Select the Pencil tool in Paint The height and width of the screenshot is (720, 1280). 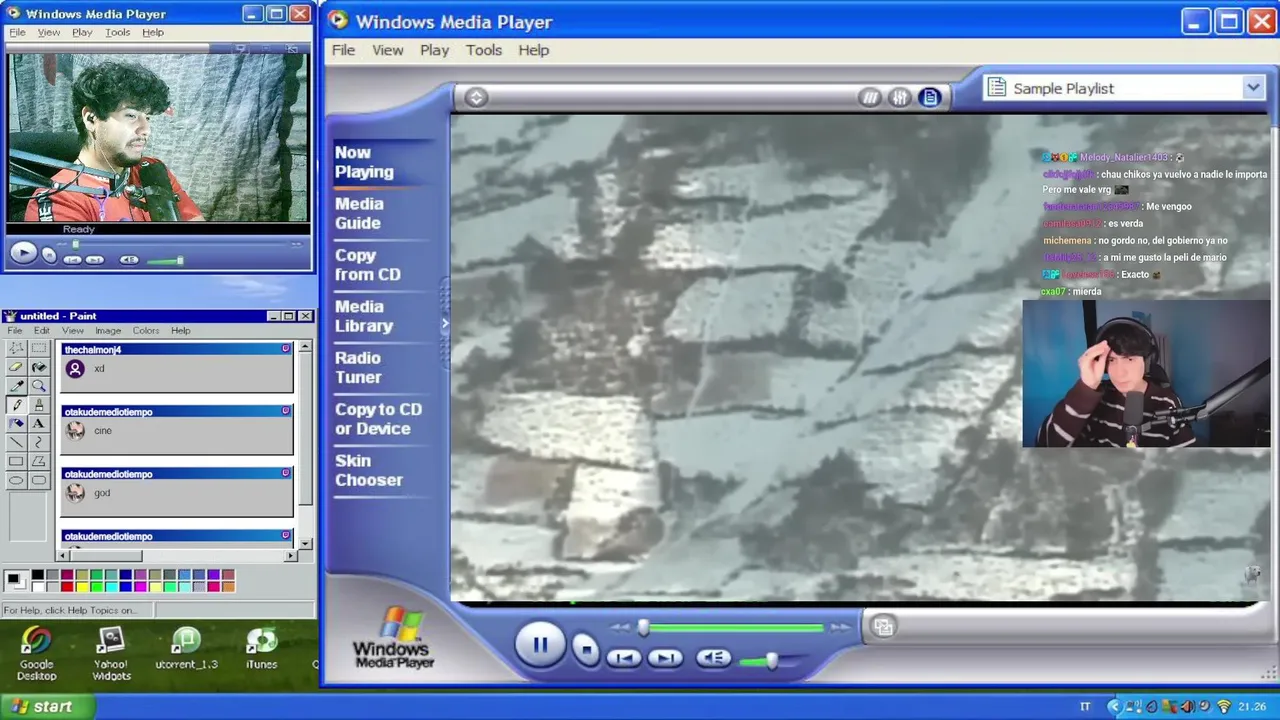[16, 405]
